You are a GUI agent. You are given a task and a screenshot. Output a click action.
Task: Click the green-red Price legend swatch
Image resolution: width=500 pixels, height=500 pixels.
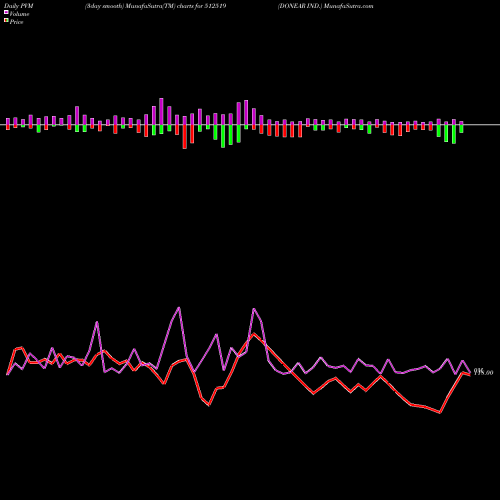(x=6, y=21)
